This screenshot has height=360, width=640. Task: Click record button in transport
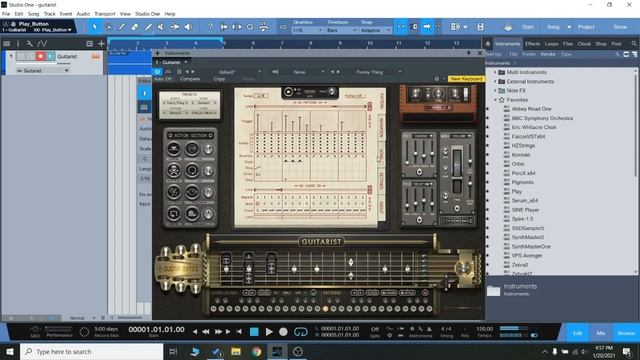point(283,332)
